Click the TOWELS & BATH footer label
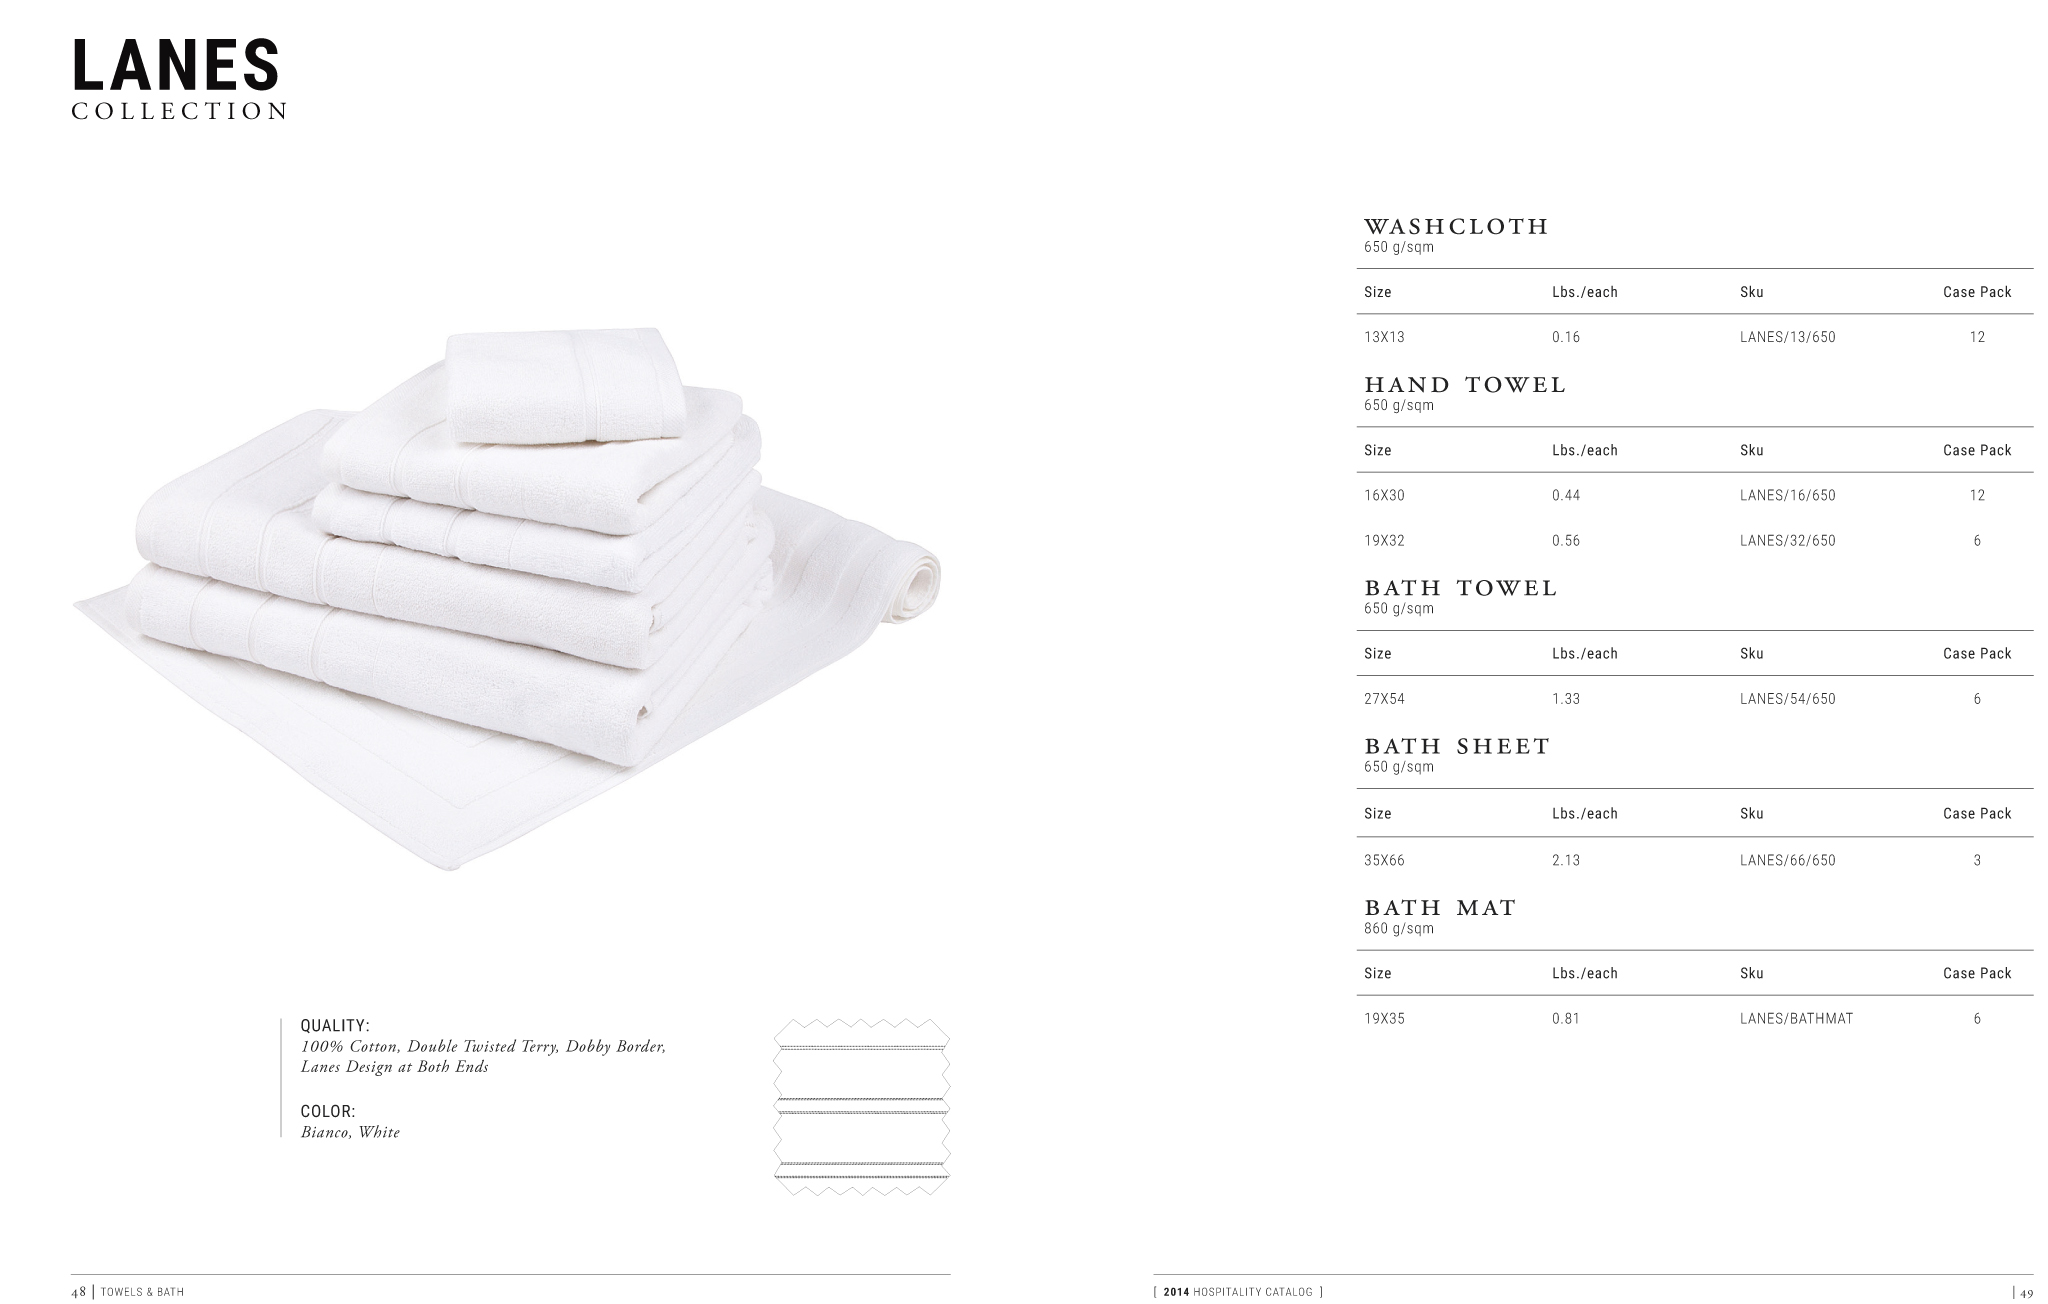The image size is (2048, 1304). pos(142,1293)
